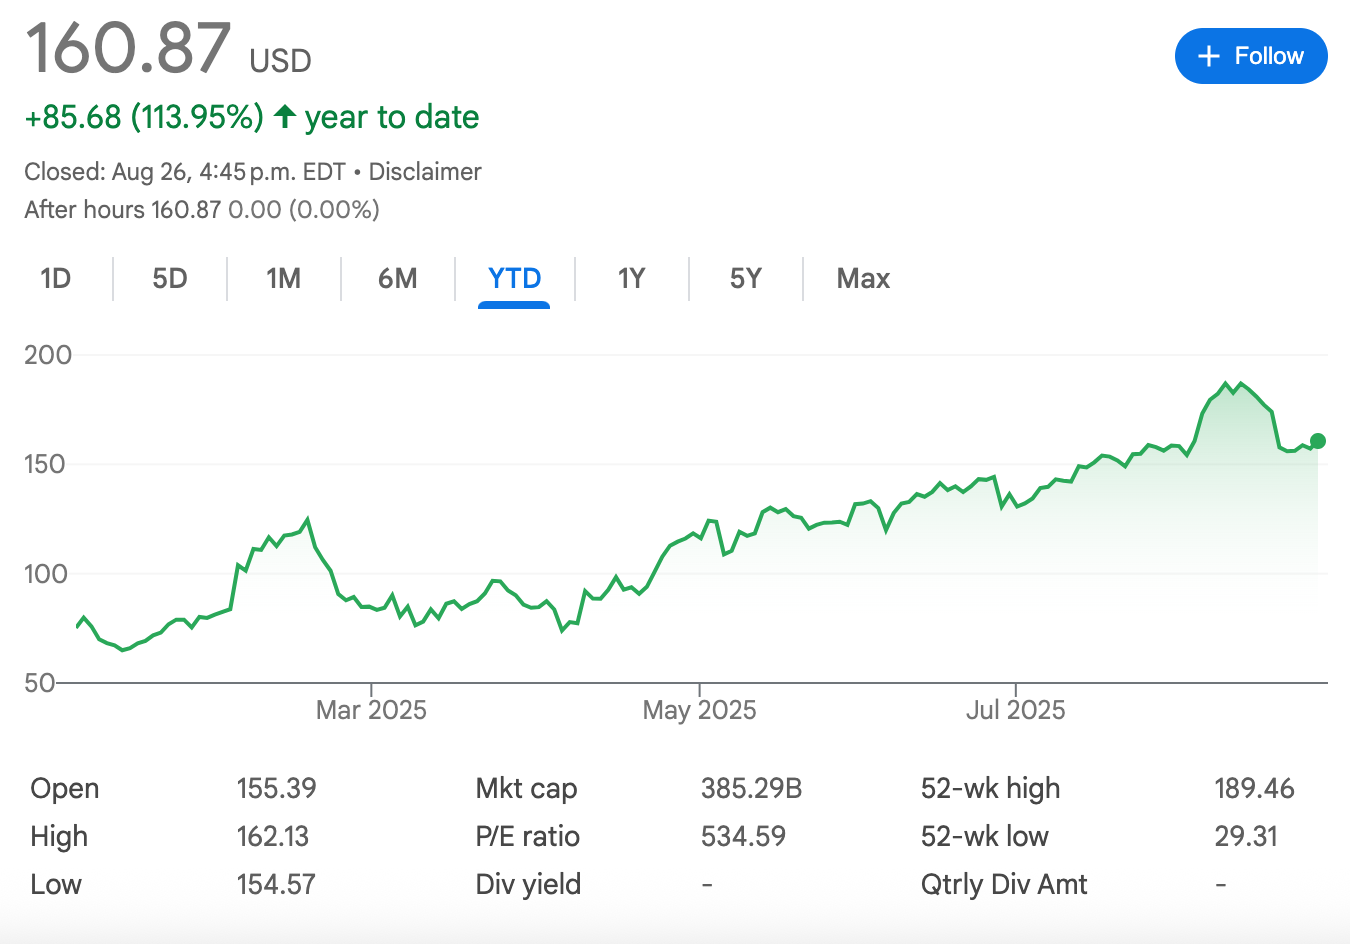Open the 5Y chart range

[745, 278]
